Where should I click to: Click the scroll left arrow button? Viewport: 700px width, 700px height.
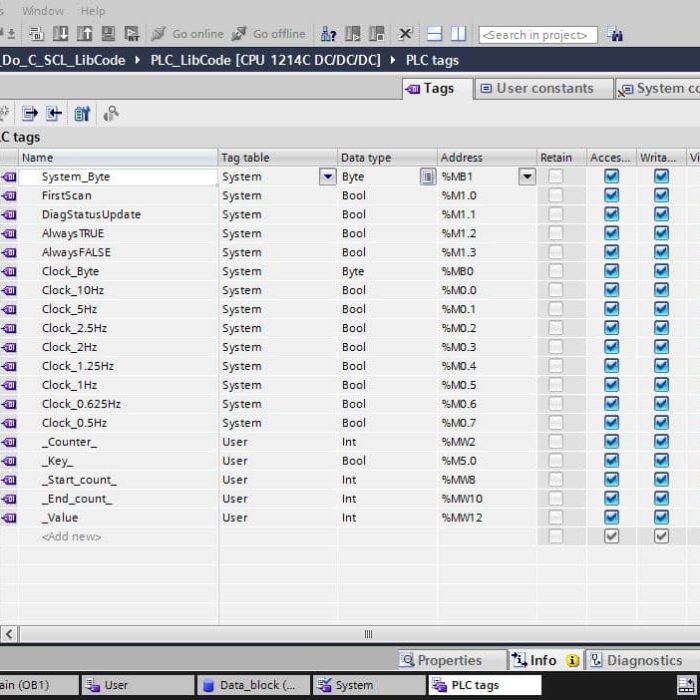tap(9, 634)
